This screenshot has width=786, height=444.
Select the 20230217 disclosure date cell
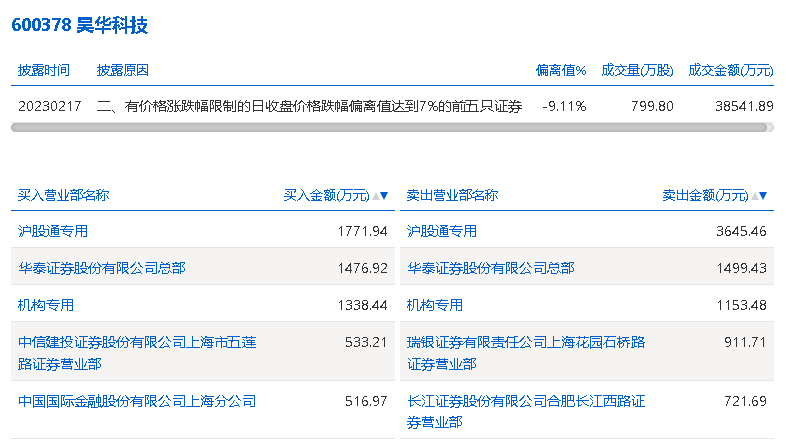pyautogui.click(x=48, y=106)
